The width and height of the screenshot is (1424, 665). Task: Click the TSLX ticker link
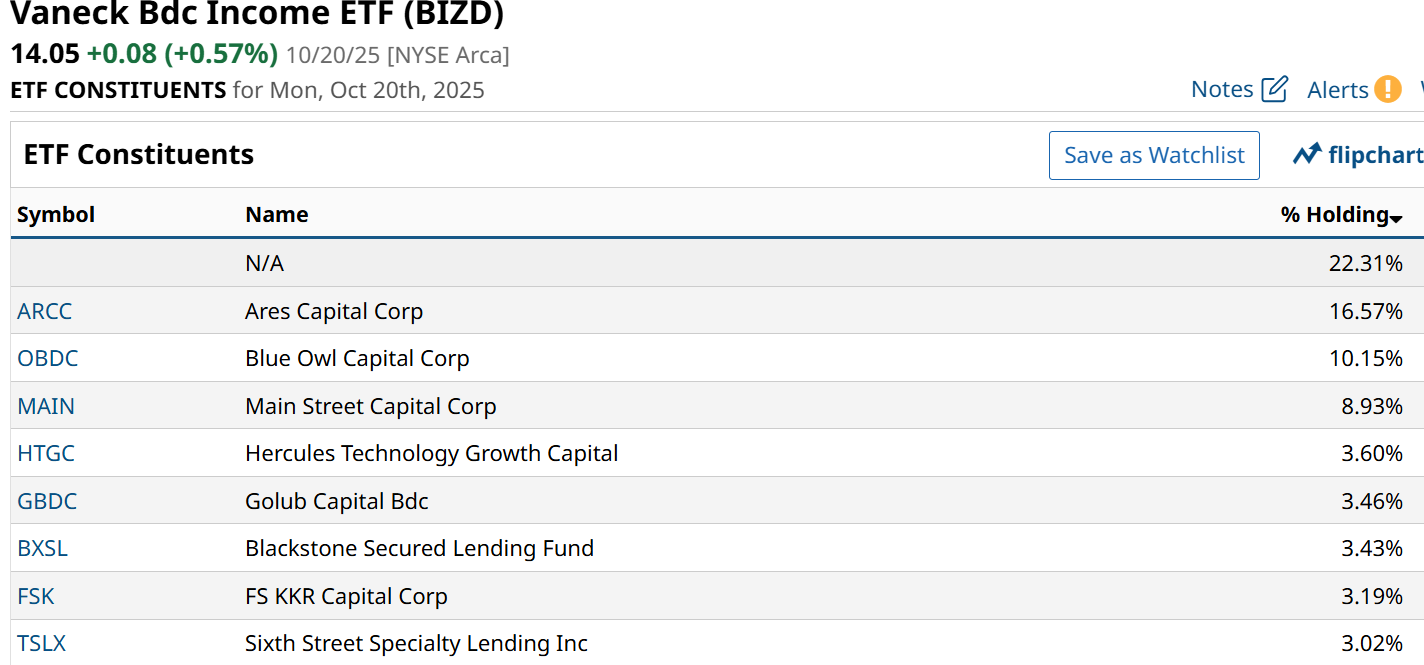pyautogui.click(x=42, y=643)
